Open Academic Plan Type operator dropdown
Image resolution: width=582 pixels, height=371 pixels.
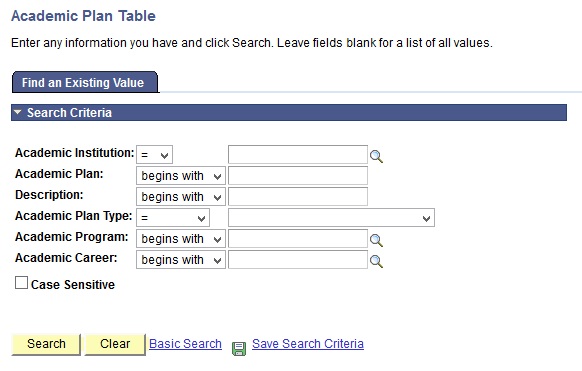coord(173,218)
